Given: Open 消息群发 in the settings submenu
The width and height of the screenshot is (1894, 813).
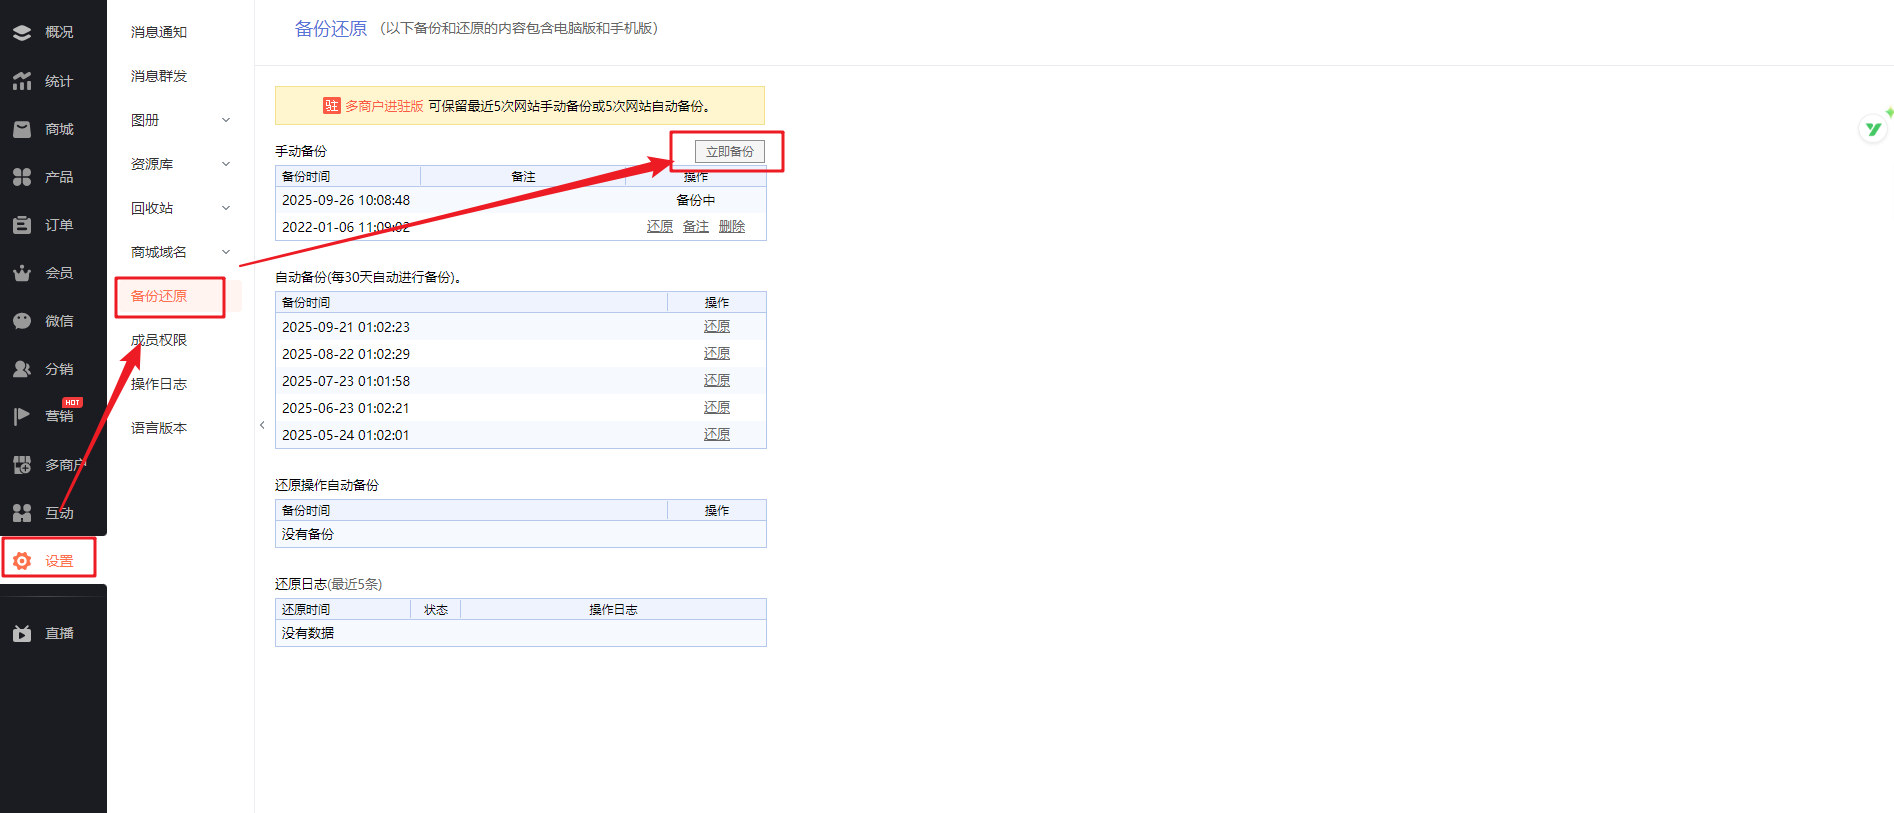Looking at the screenshot, I should pyautogui.click(x=159, y=76).
